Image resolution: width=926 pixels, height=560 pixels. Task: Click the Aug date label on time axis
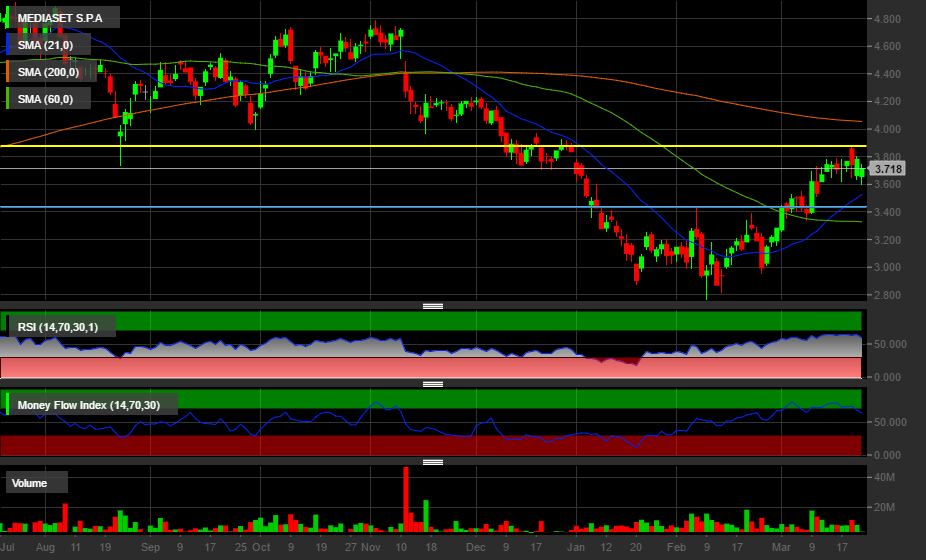click(x=45, y=547)
